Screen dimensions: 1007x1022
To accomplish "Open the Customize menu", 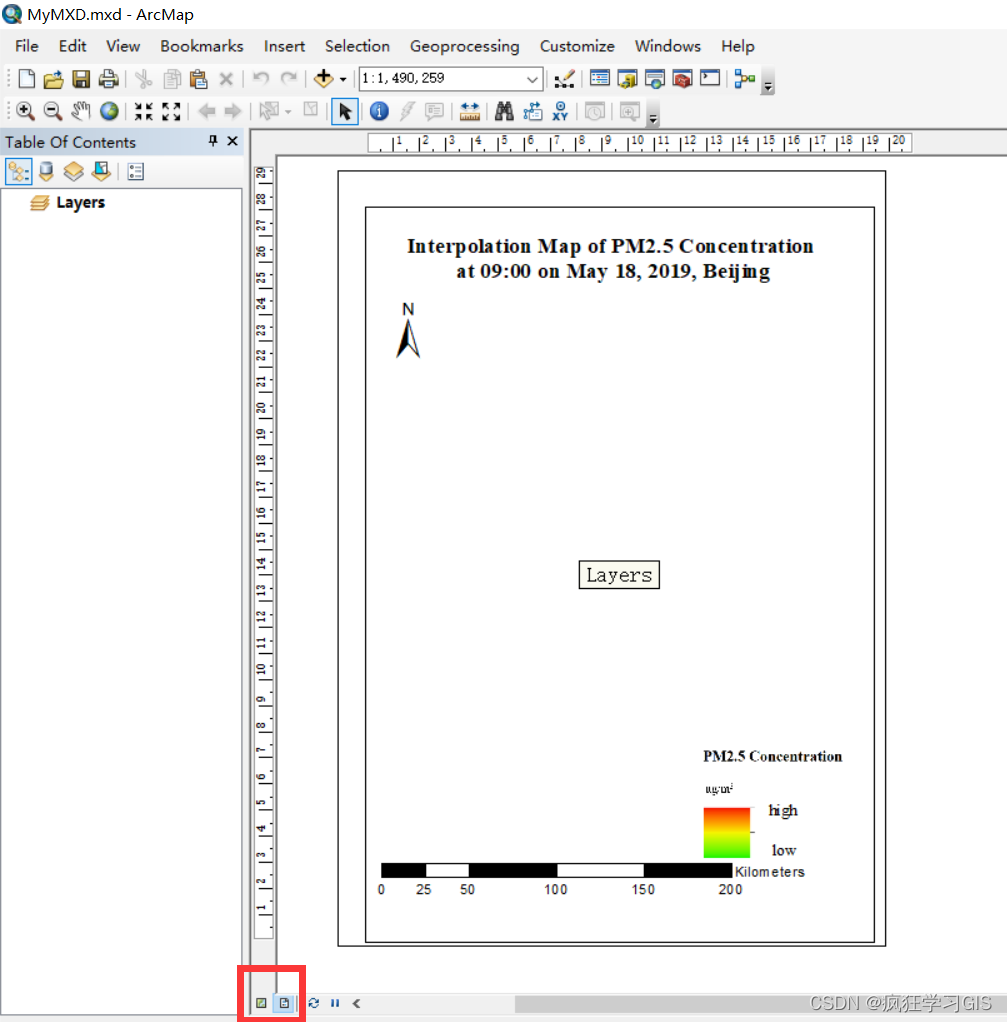I will (x=577, y=46).
